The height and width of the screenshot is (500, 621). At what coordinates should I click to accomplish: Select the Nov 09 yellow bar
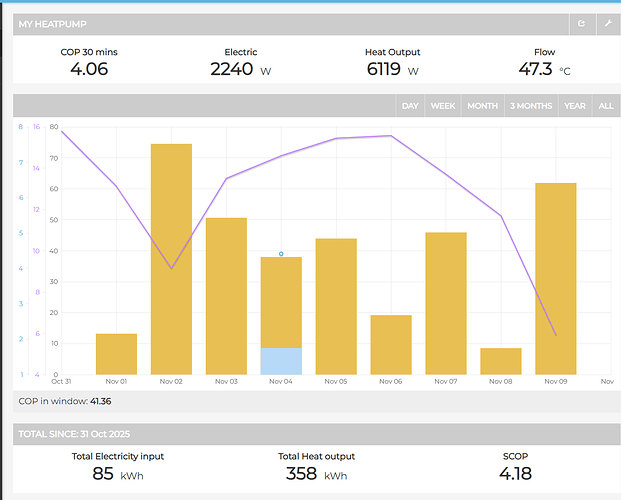click(x=556, y=280)
